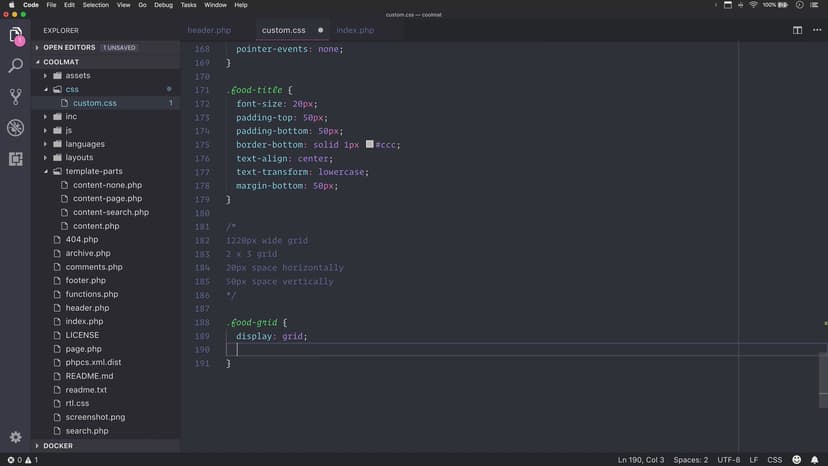Click the Explorer files icon
The width and height of the screenshot is (828, 466).
(x=15, y=36)
